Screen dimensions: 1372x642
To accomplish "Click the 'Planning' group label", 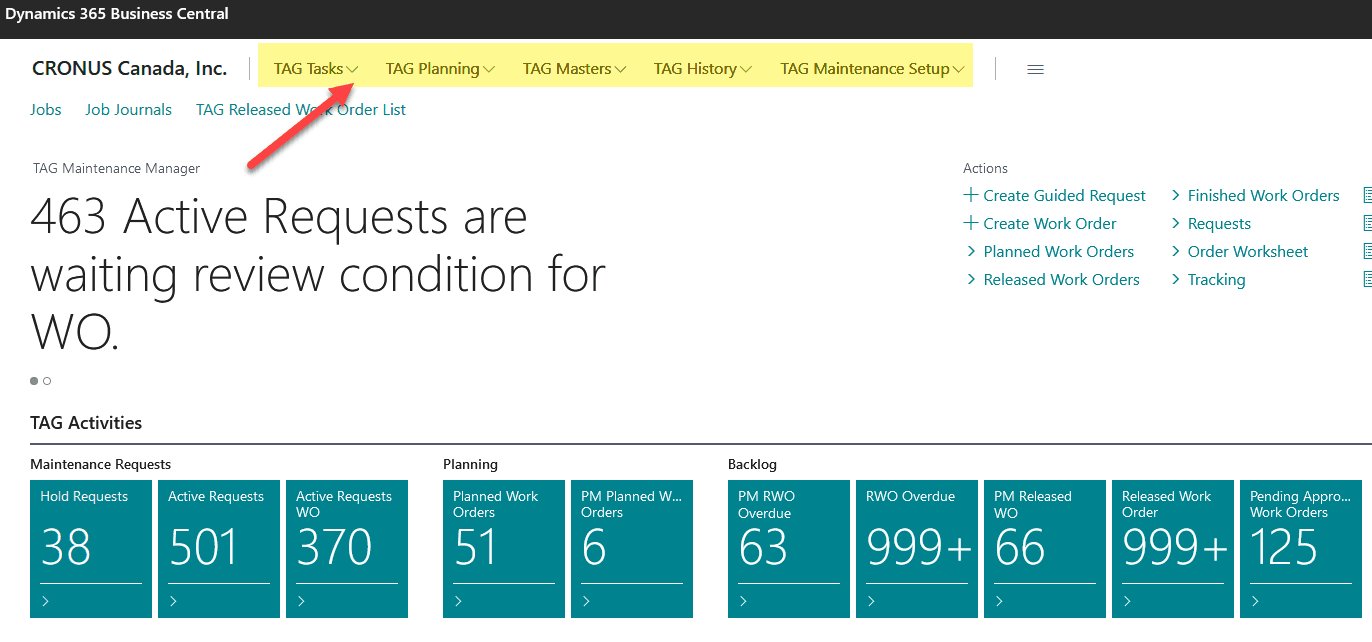I will (x=470, y=464).
